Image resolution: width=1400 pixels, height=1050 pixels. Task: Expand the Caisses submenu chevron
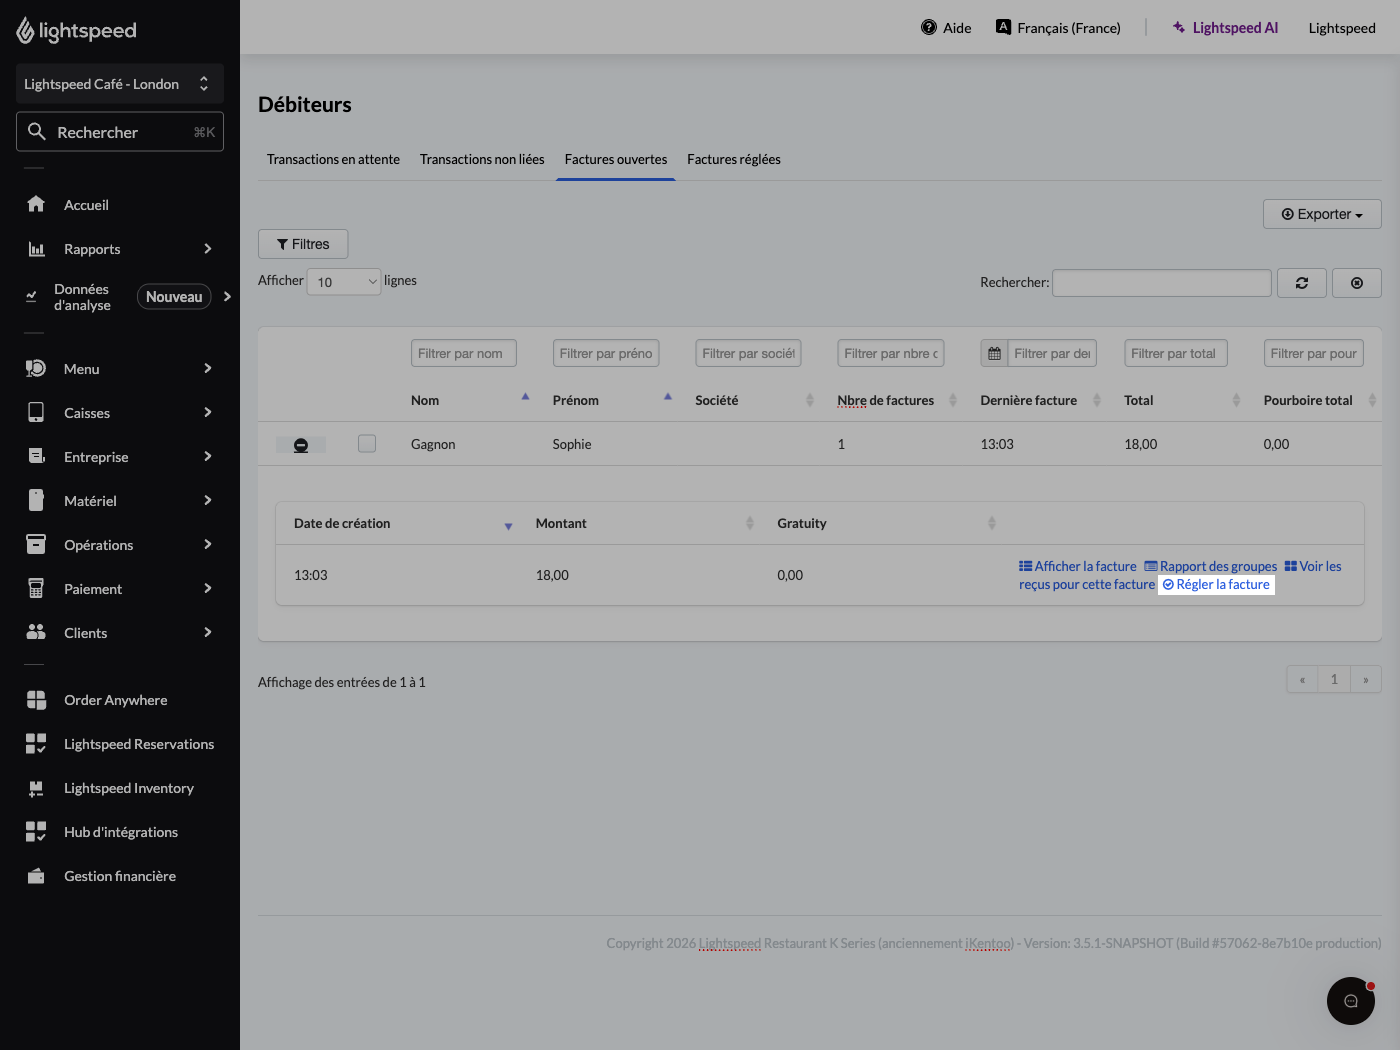tap(208, 412)
